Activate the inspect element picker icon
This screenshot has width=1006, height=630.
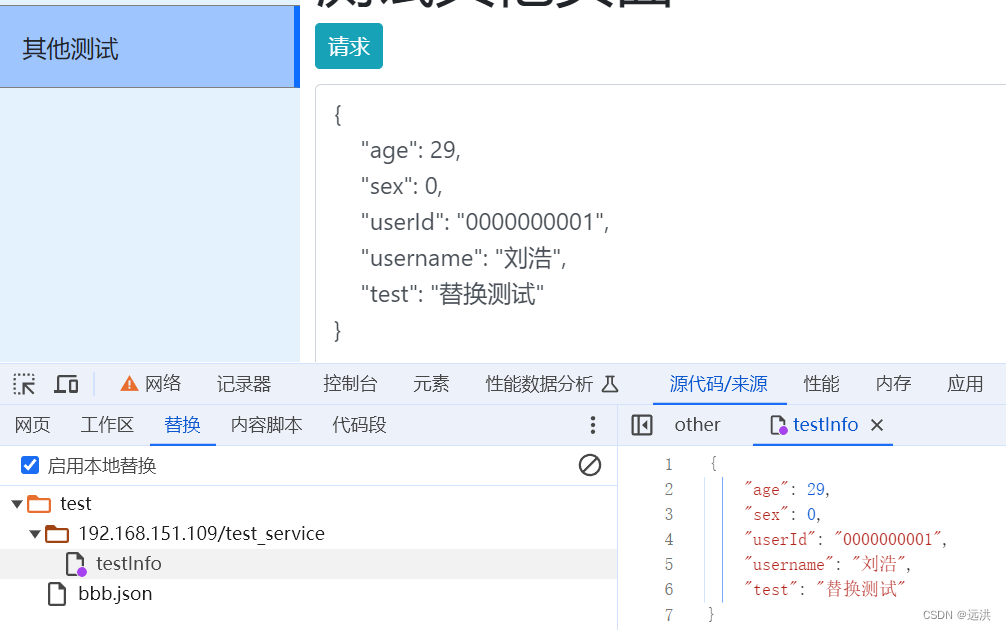pyautogui.click(x=24, y=384)
